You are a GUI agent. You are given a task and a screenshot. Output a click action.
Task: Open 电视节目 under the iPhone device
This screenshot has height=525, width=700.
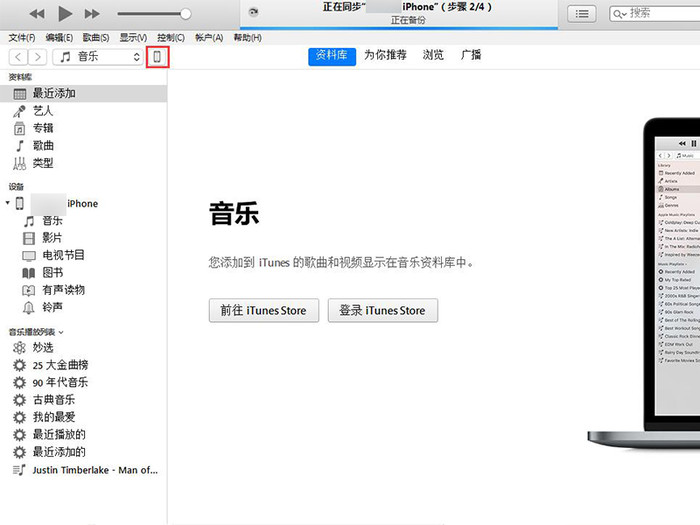[83, 255]
